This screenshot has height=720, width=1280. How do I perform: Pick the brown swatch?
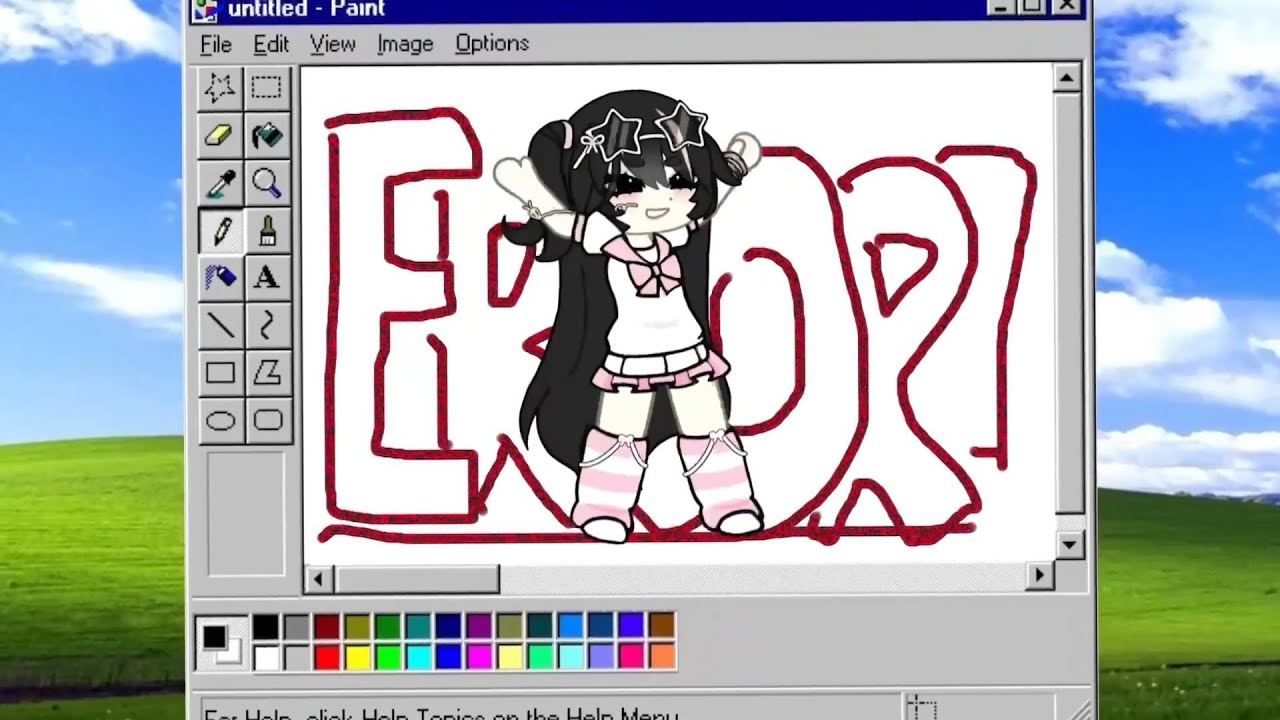pos(662,626)
